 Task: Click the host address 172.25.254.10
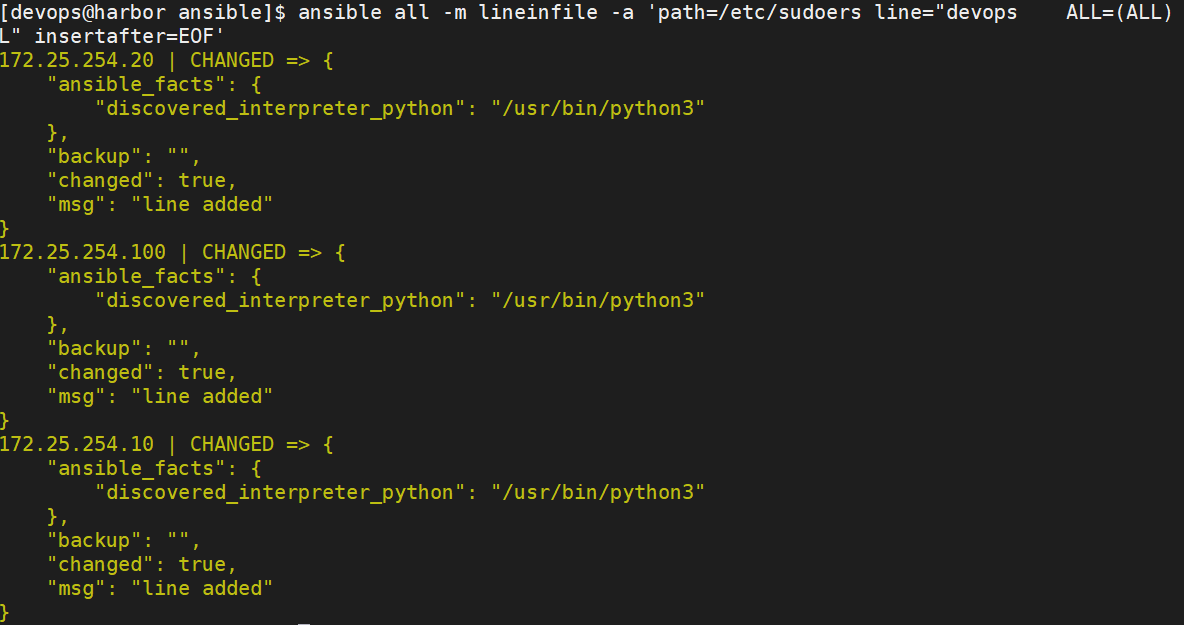pyautogui.click(x=77, y=444)
